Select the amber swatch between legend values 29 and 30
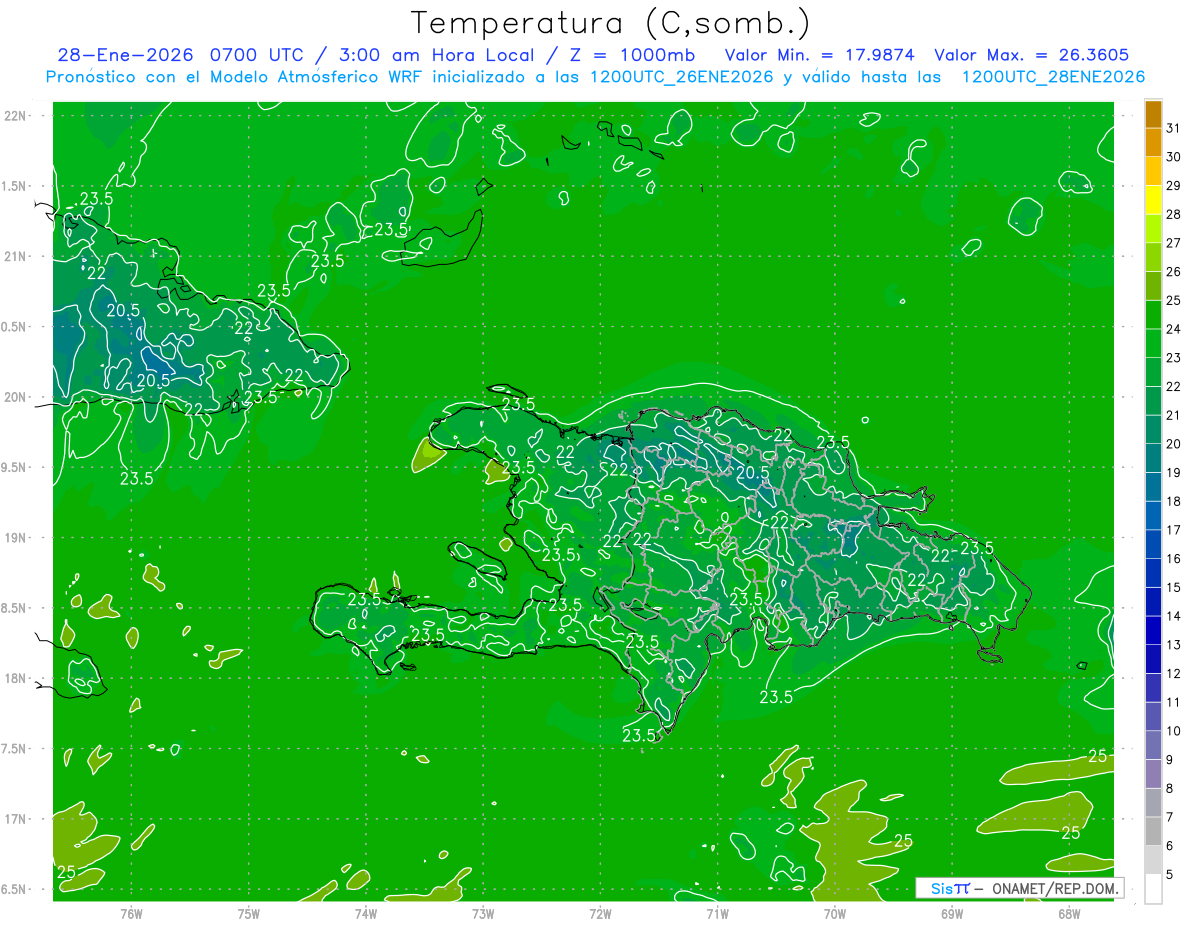The image size is (1200, 927). tap(1153, 171)
